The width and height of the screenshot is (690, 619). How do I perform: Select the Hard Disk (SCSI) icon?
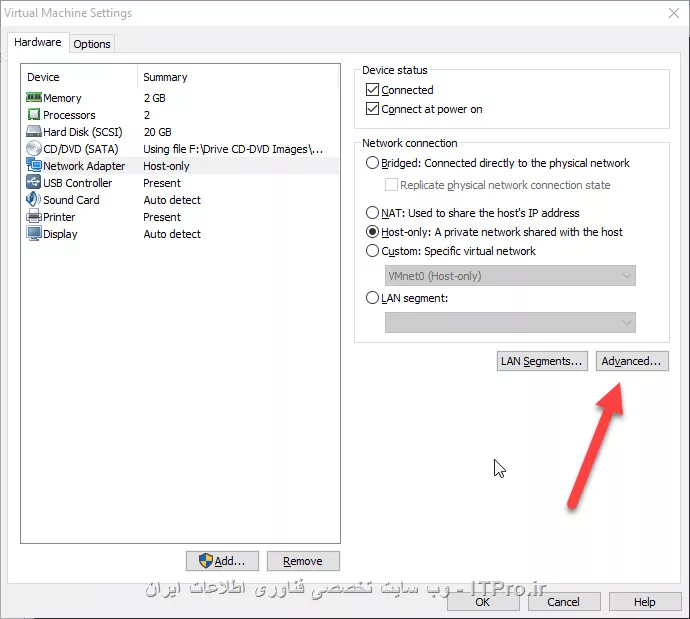(33, 132)
